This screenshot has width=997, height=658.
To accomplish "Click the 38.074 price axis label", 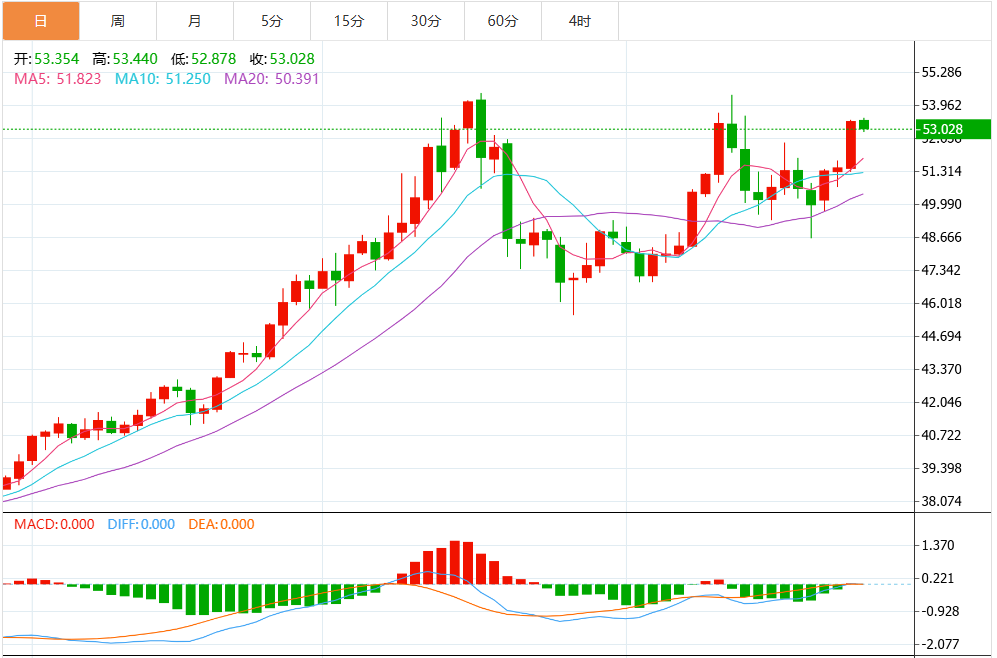I will pos(942,502).
